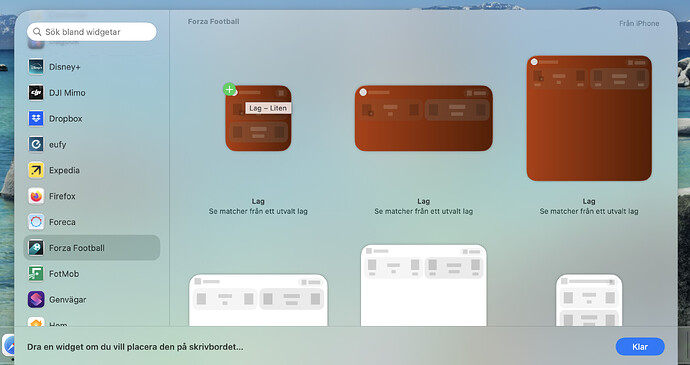Viewport: 690px width, 365px height.
Task: Click the description under the medium Lag widget
Action: click(x=424, y=211)
